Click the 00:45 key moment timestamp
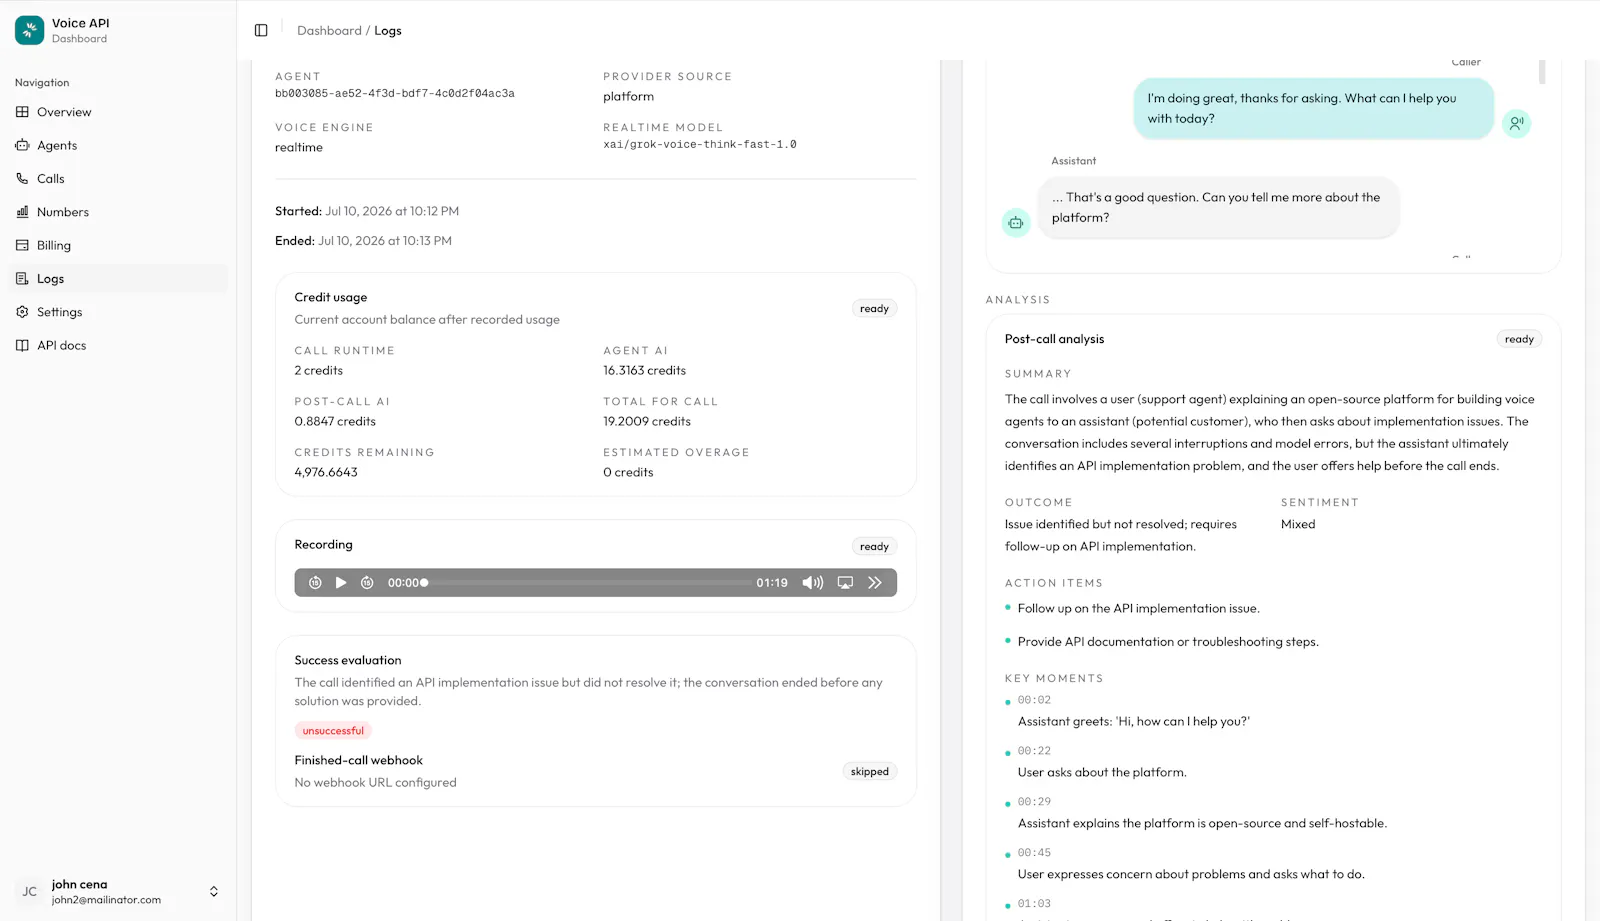1600x921 pixels. click(x=1034, y=853)
